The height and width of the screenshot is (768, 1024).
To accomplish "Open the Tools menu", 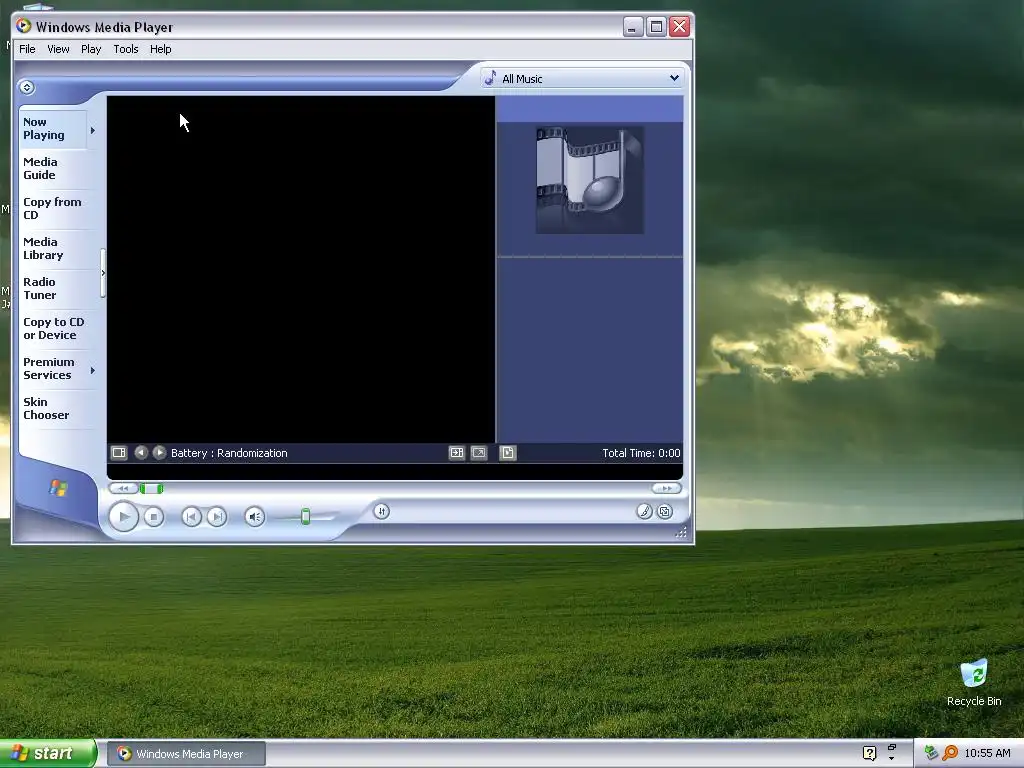I will (125, 49).
